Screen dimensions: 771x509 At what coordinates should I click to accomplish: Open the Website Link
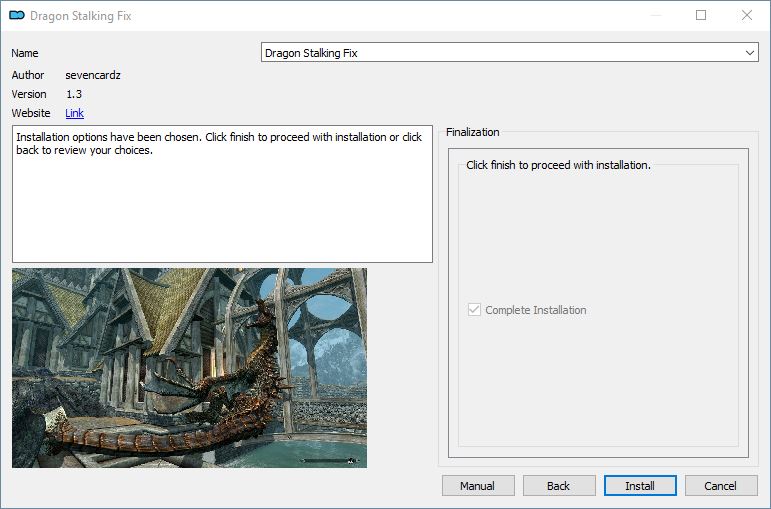74,113
